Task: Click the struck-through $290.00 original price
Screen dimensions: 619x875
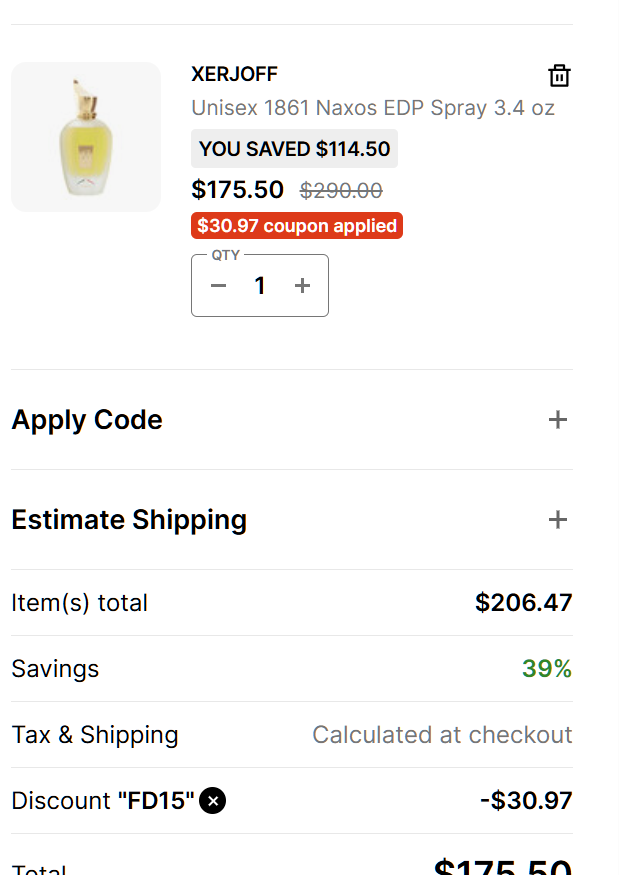Action: (x=341, y=190)
